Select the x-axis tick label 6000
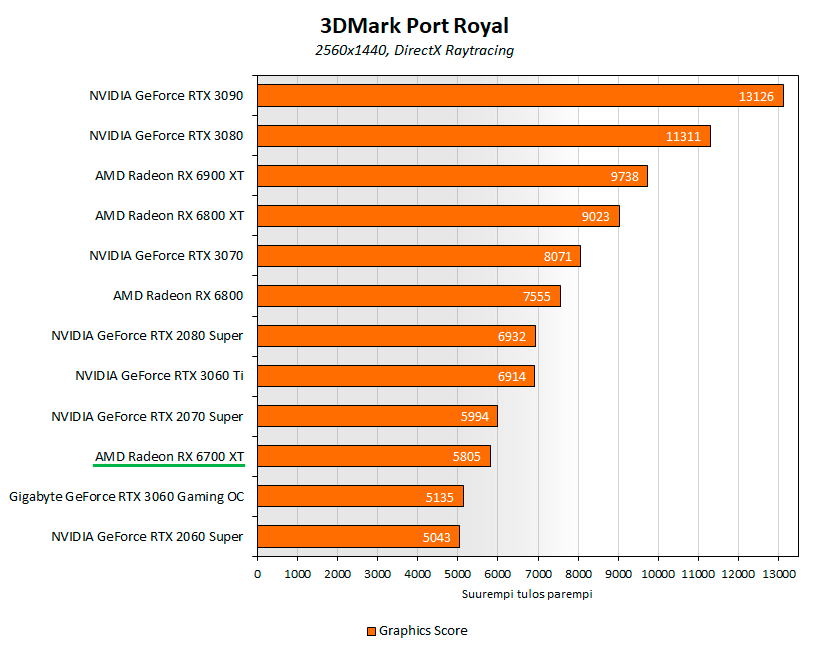 [498, 574]
